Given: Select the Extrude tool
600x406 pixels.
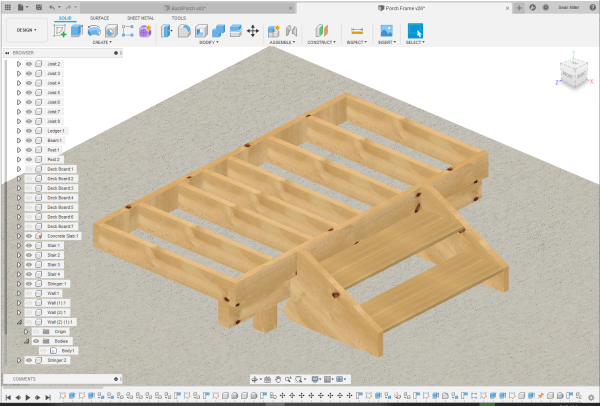Looking at the screenshot, I should pos(77,31).
